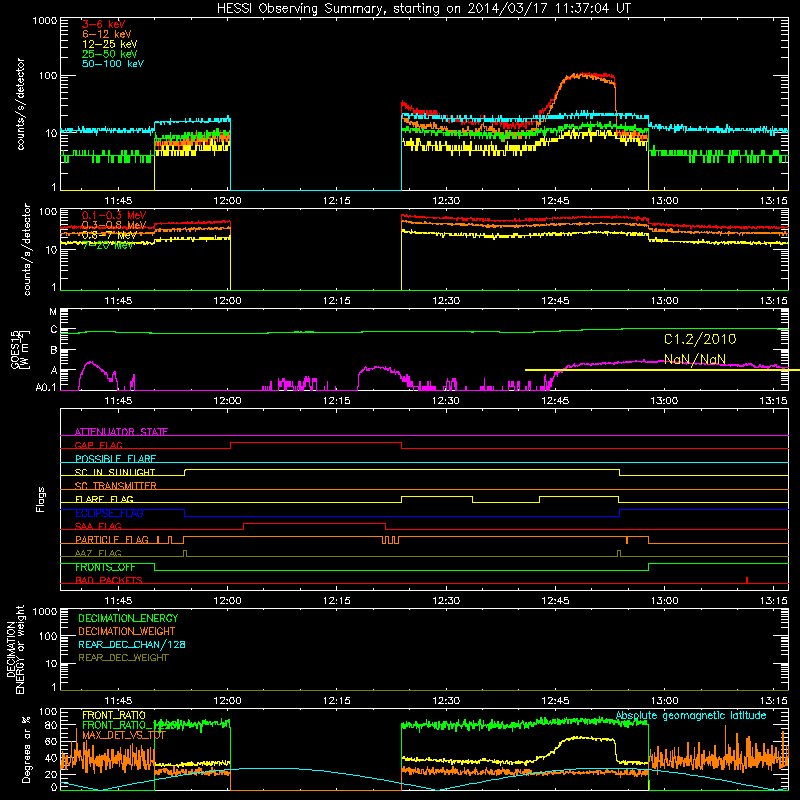
Task: Click the C1.2/2010 flare annotation
Action: 700,339
